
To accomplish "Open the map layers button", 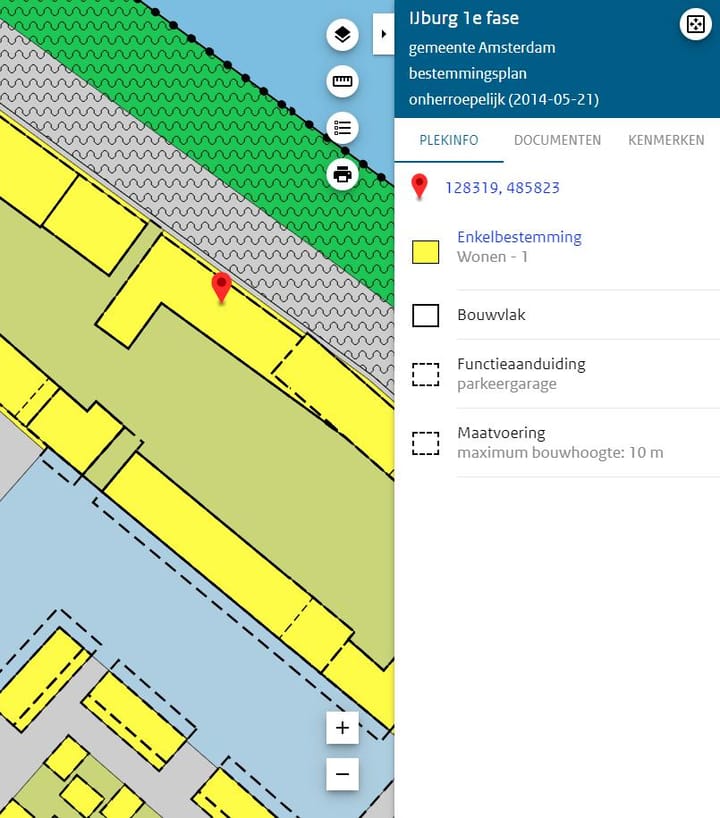I will point(343,36).
